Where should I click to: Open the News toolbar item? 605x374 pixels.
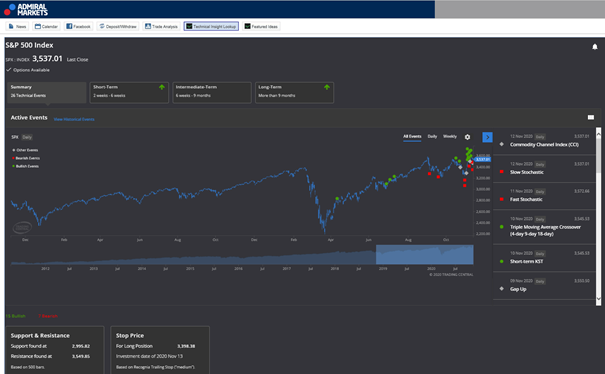tap(17, 26)
